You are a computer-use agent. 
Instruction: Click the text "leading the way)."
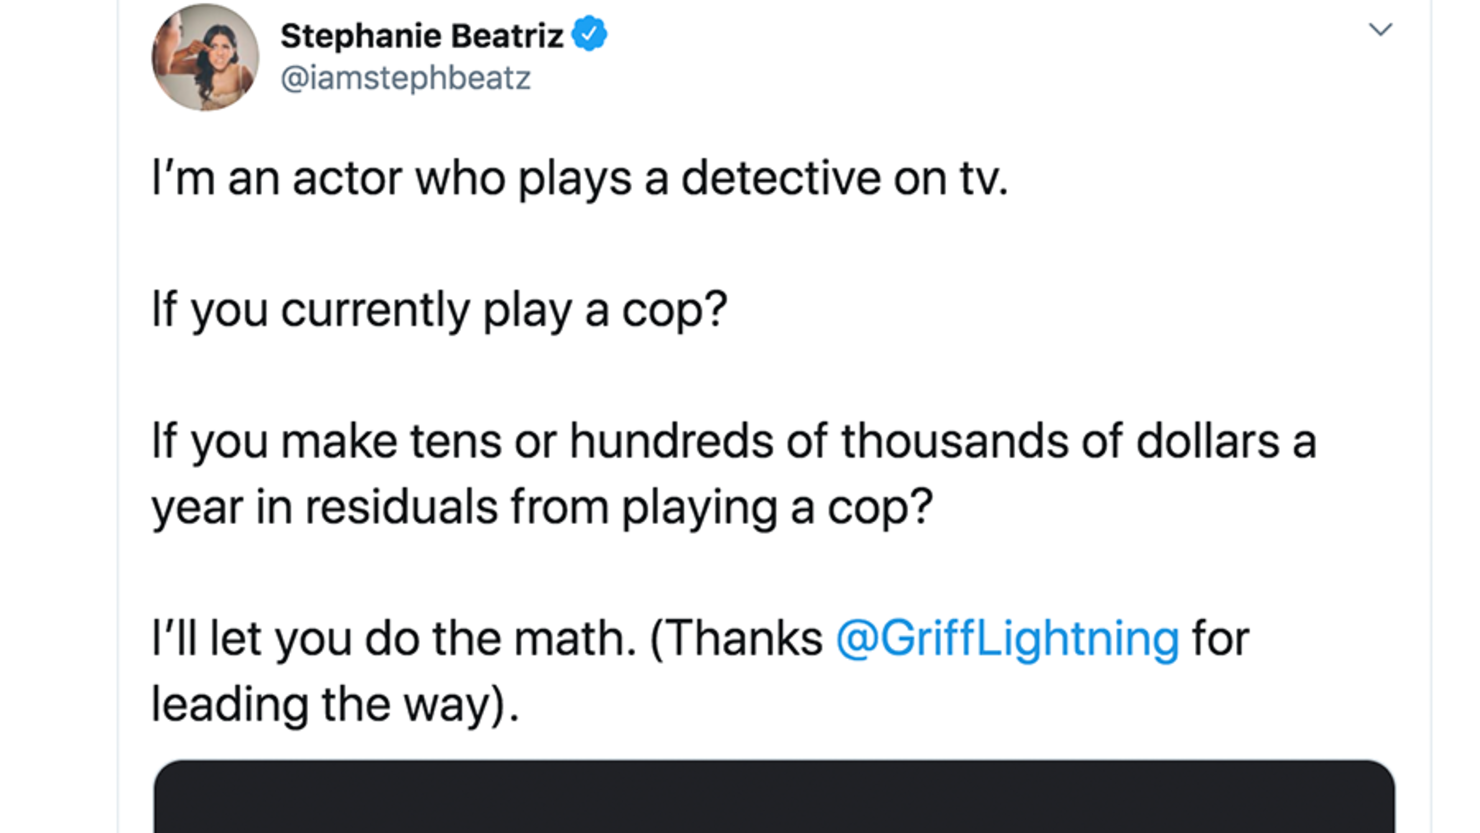(335, 704)
